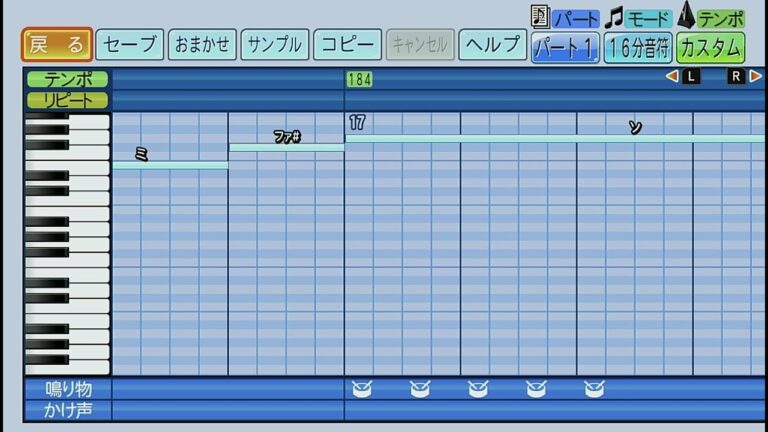768x432 pixels.
Task: Select the first drum icon in 鳴り物 row
Action: pos(361,388)
